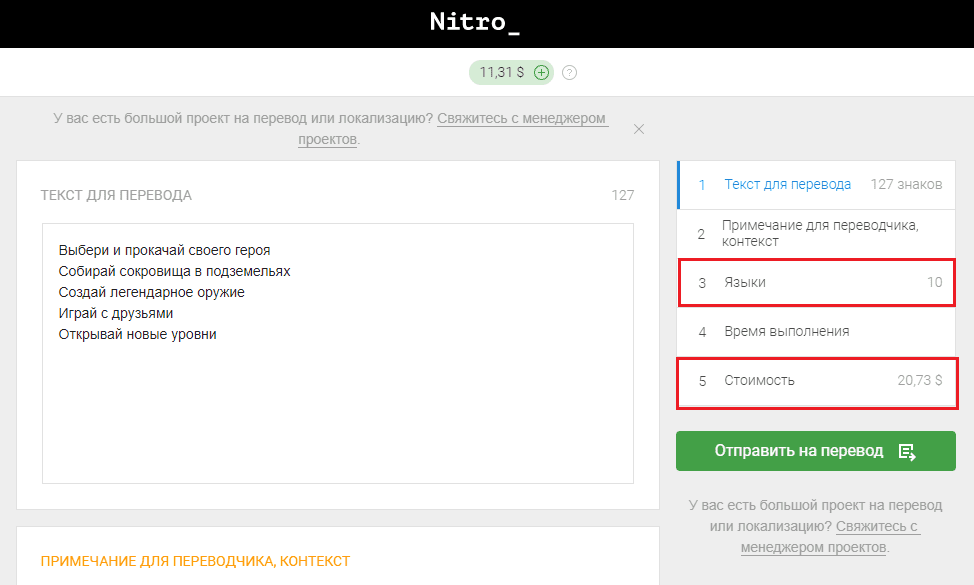
Task: Jump to step 4 'Время выполнения'
Action: pos(786,331)
